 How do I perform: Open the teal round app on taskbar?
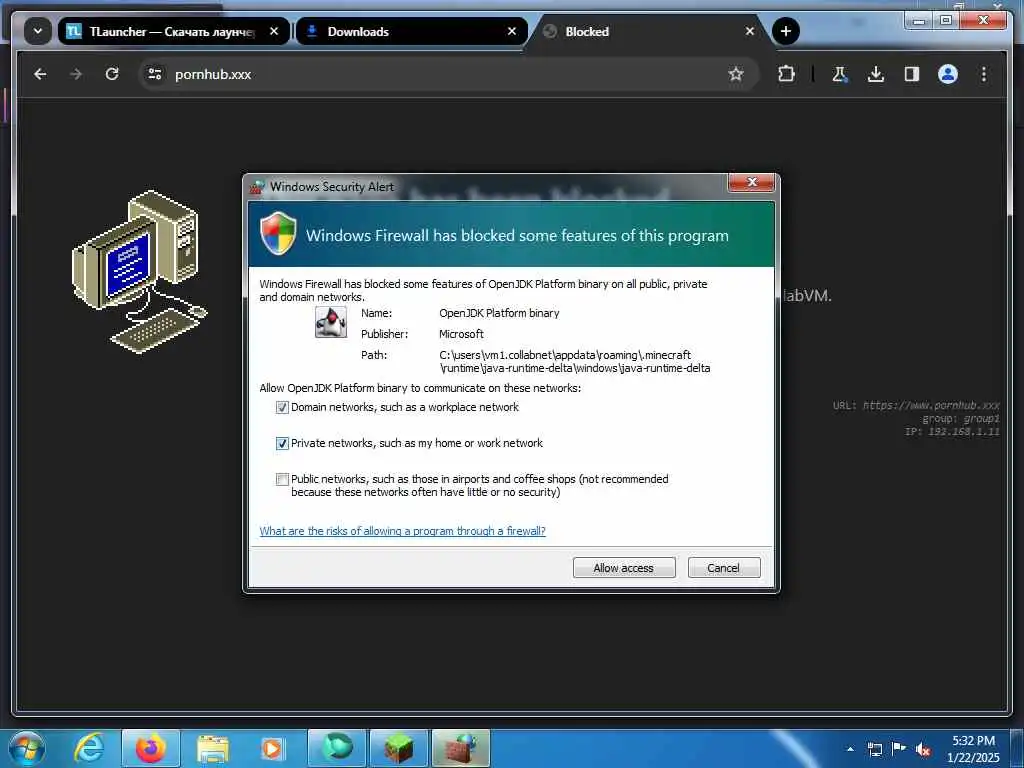[337, 748]
